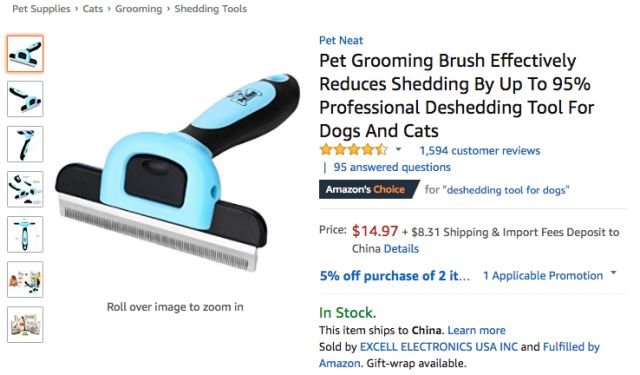View the second product thumbnail
Viewport: 640px width, 375px height.
(x=25, y=99)
